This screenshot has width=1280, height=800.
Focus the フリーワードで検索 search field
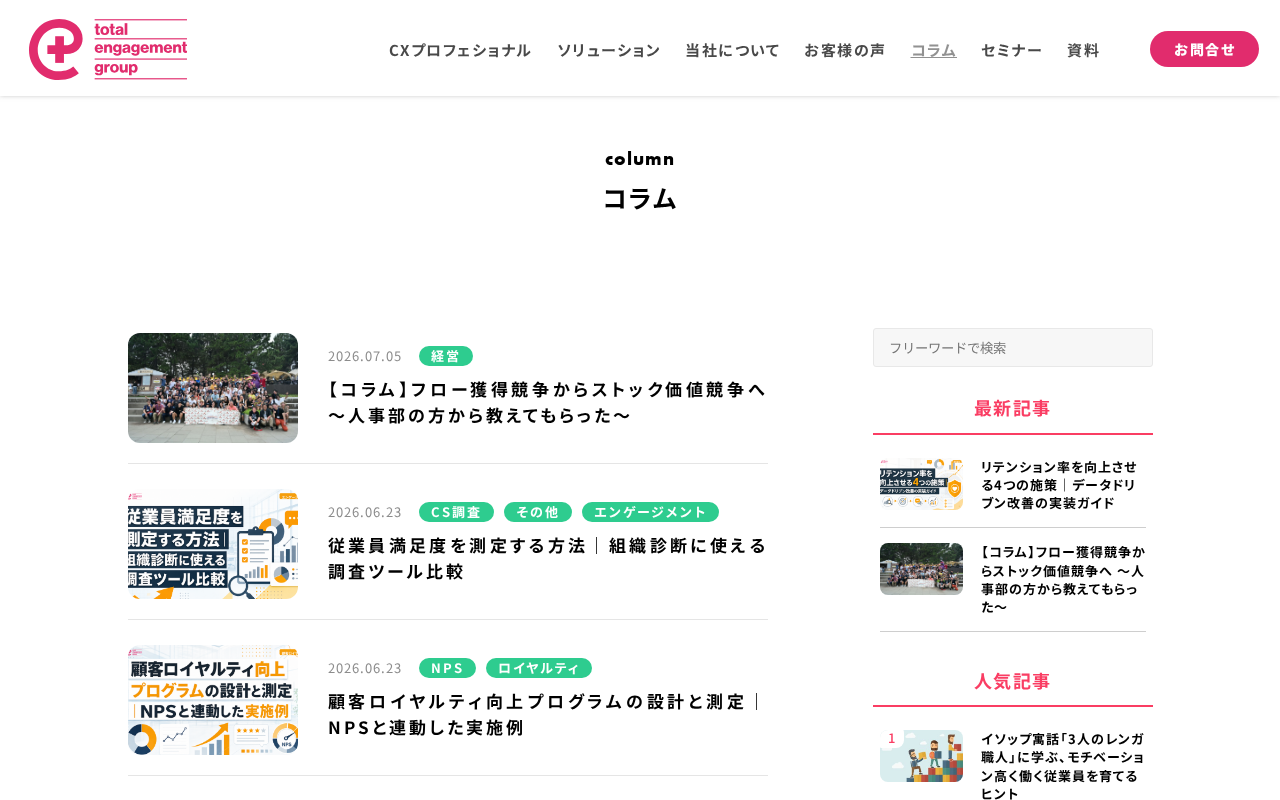1012,347
